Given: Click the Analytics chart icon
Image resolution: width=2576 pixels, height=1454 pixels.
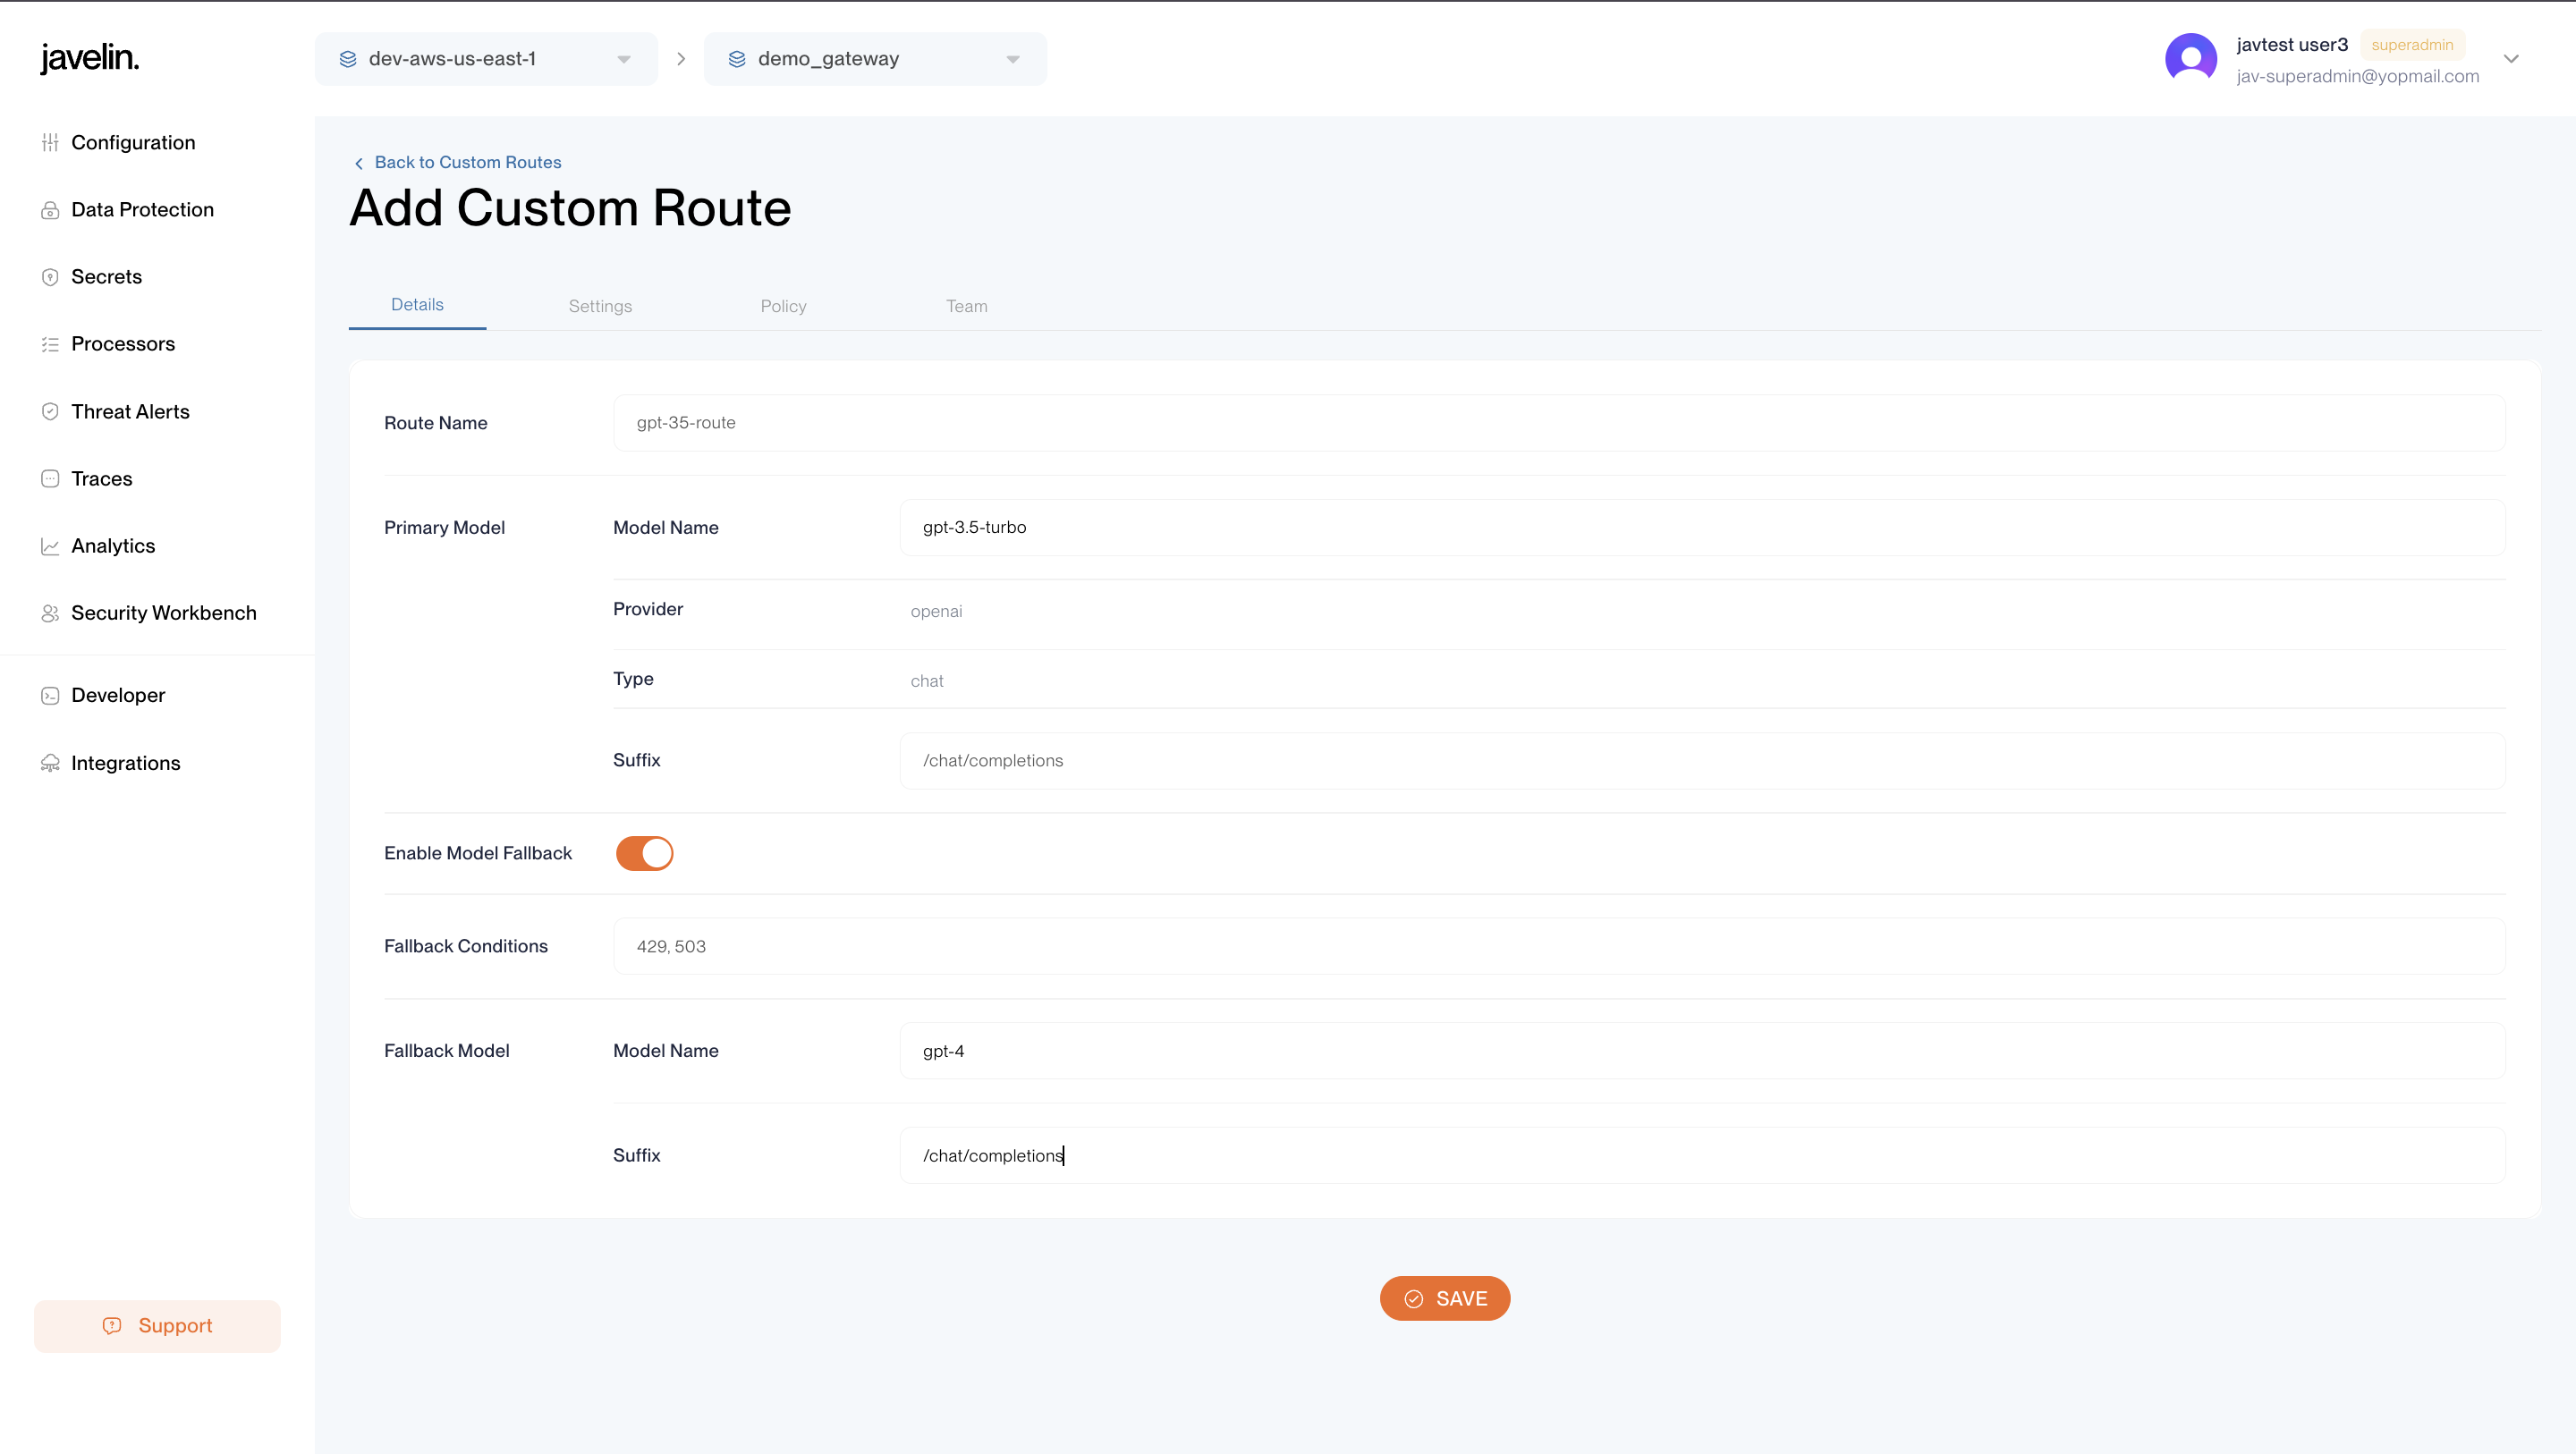Looking at the screenshot, I should (x=50, y=546).
